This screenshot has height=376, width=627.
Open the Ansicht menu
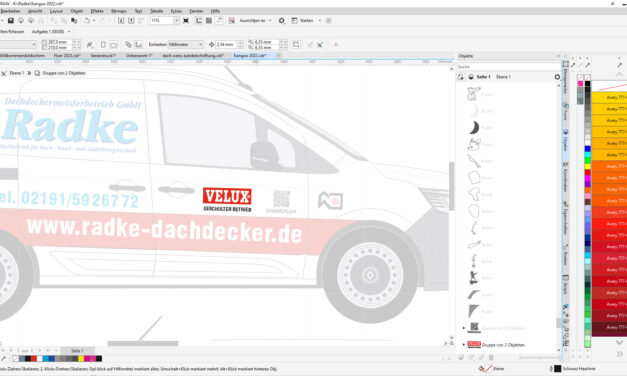pos(35,11)
